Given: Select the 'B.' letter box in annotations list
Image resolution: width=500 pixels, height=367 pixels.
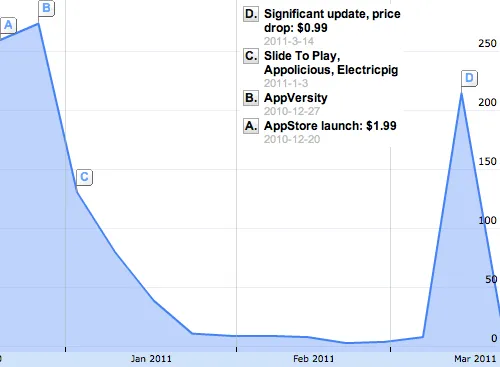Looking at the screenshot, I should point(251,98).
